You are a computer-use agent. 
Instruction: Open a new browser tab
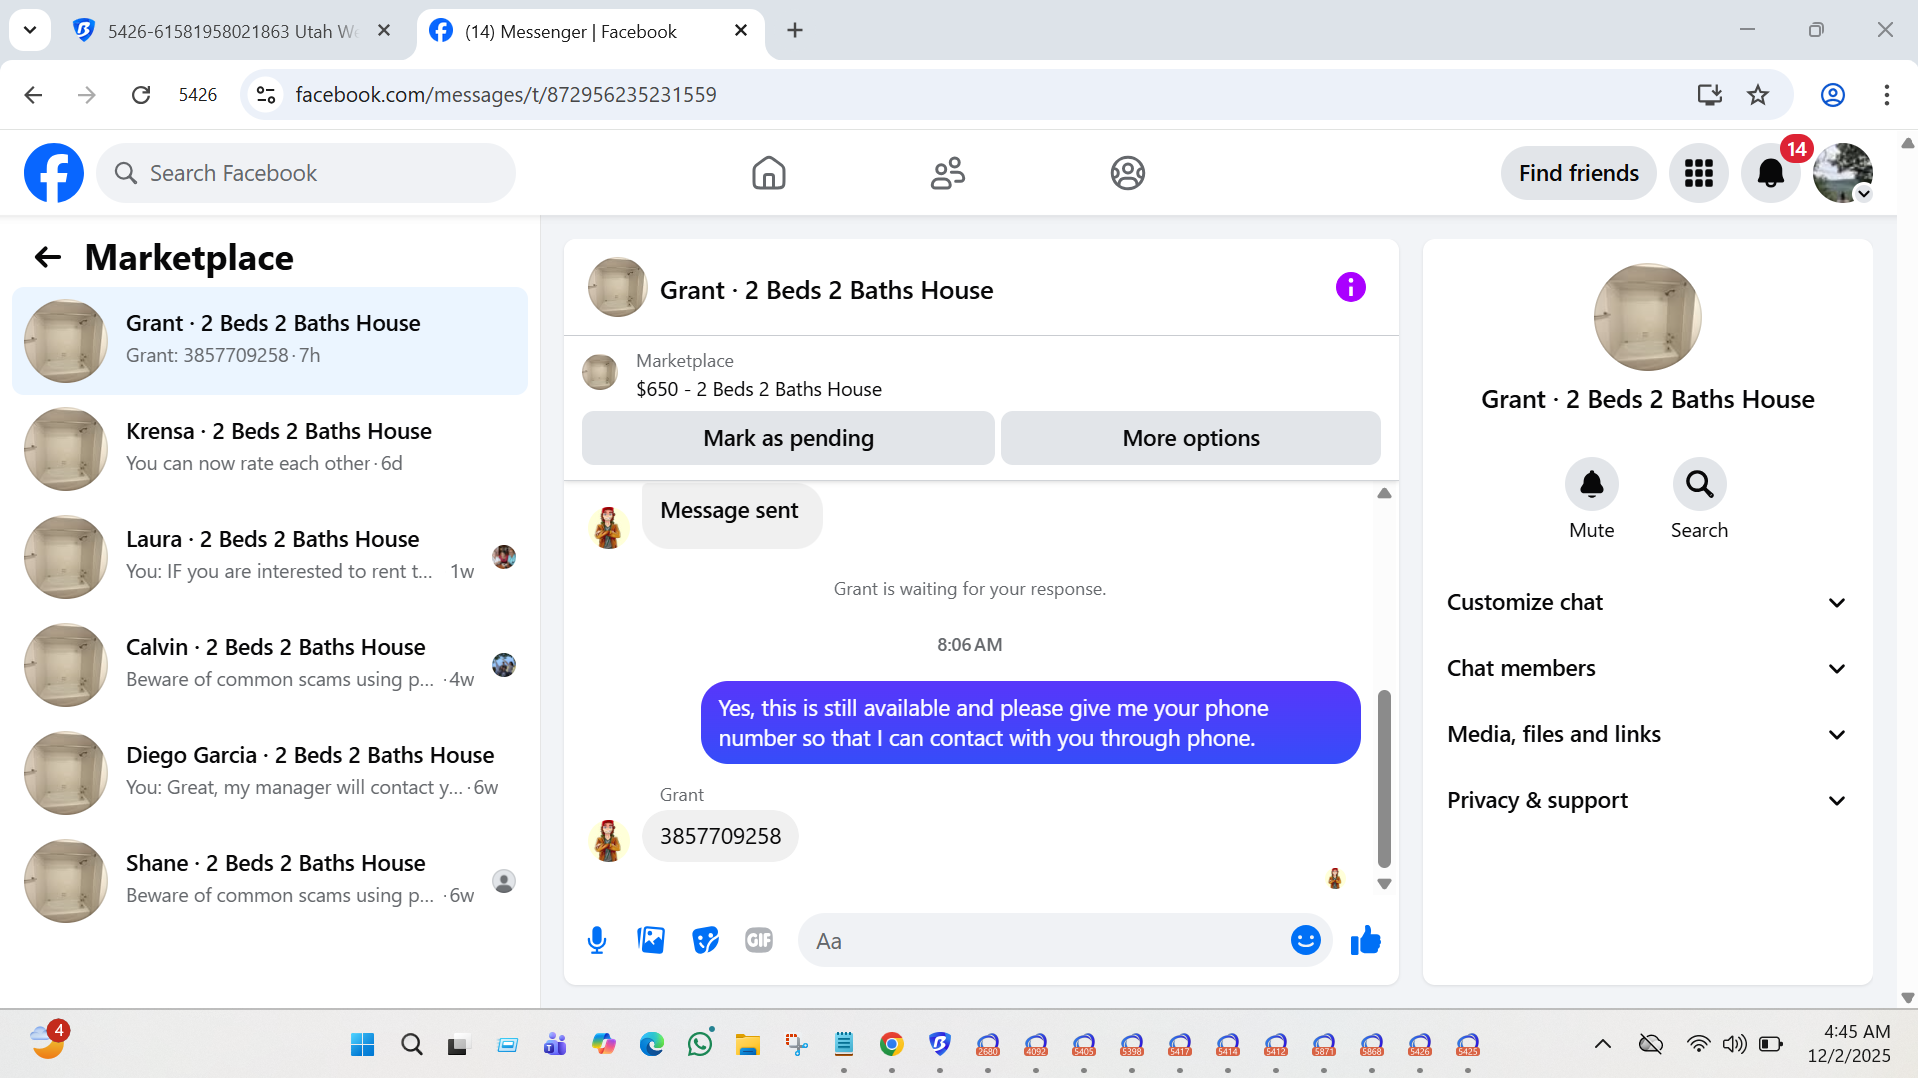[x=795, y=31]
